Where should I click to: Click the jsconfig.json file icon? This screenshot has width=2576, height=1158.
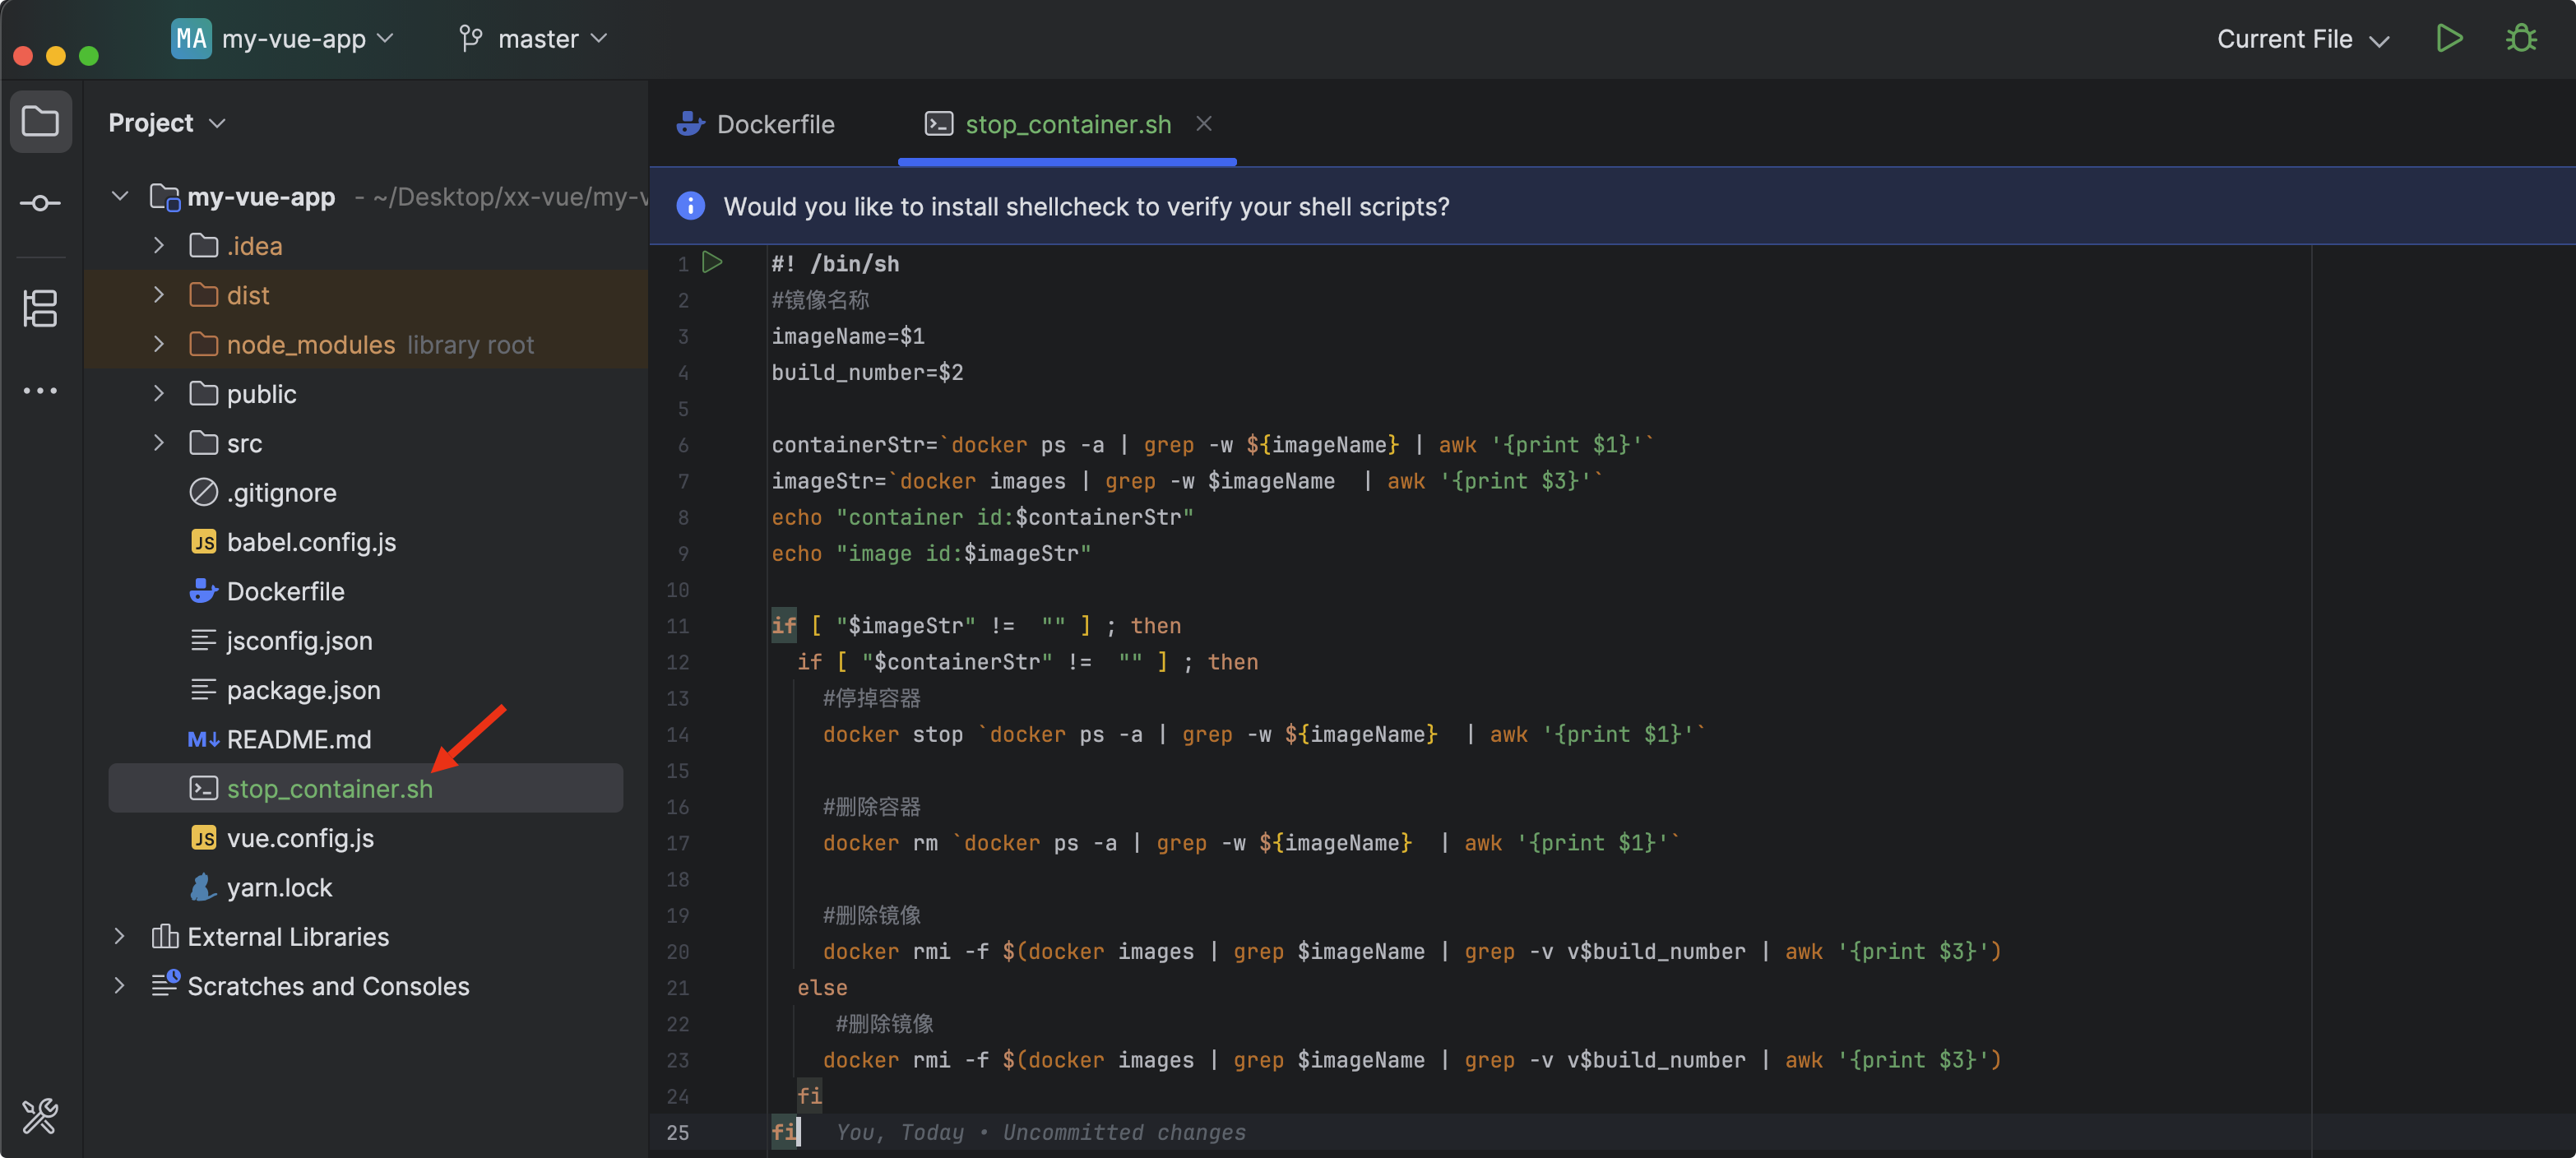click(x=203, y=640)
